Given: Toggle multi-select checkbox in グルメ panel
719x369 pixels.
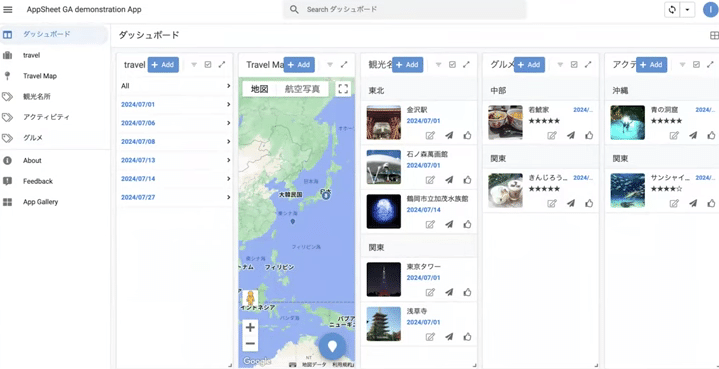Looking at the screenshot, I should pos(574,65).
